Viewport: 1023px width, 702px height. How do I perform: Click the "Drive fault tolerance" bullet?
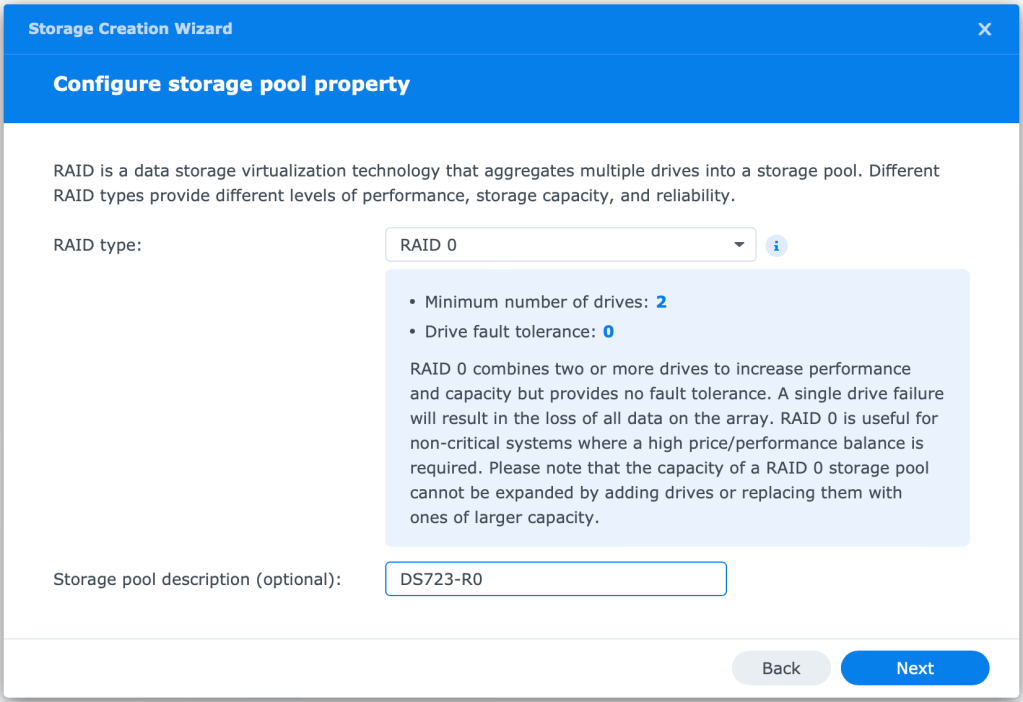[x=510, y=331]
